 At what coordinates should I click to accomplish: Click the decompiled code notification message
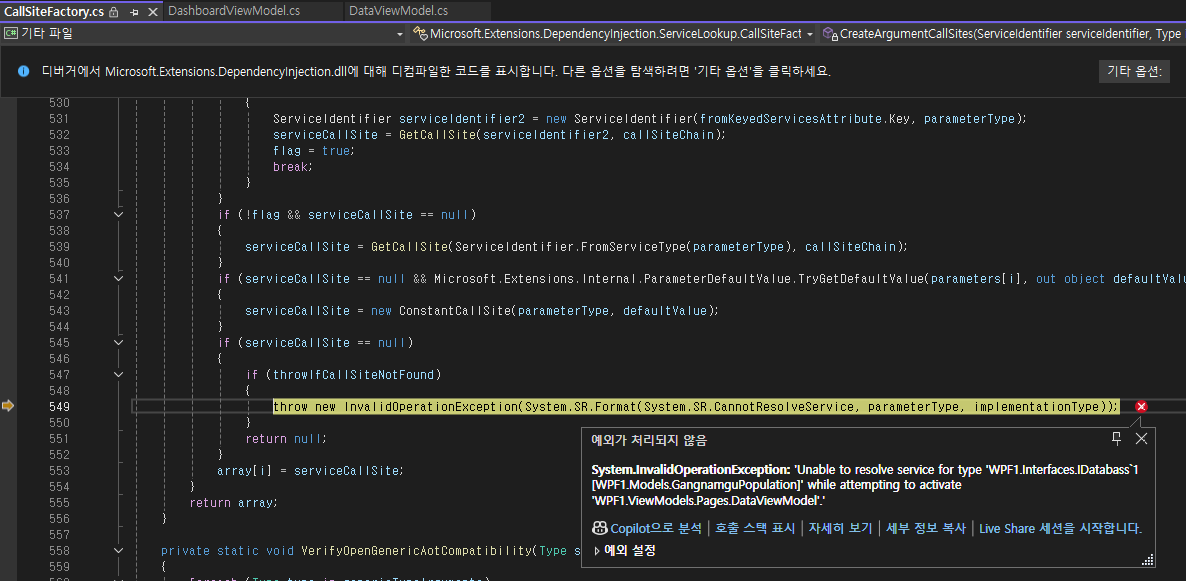click(x=436, y=71)
